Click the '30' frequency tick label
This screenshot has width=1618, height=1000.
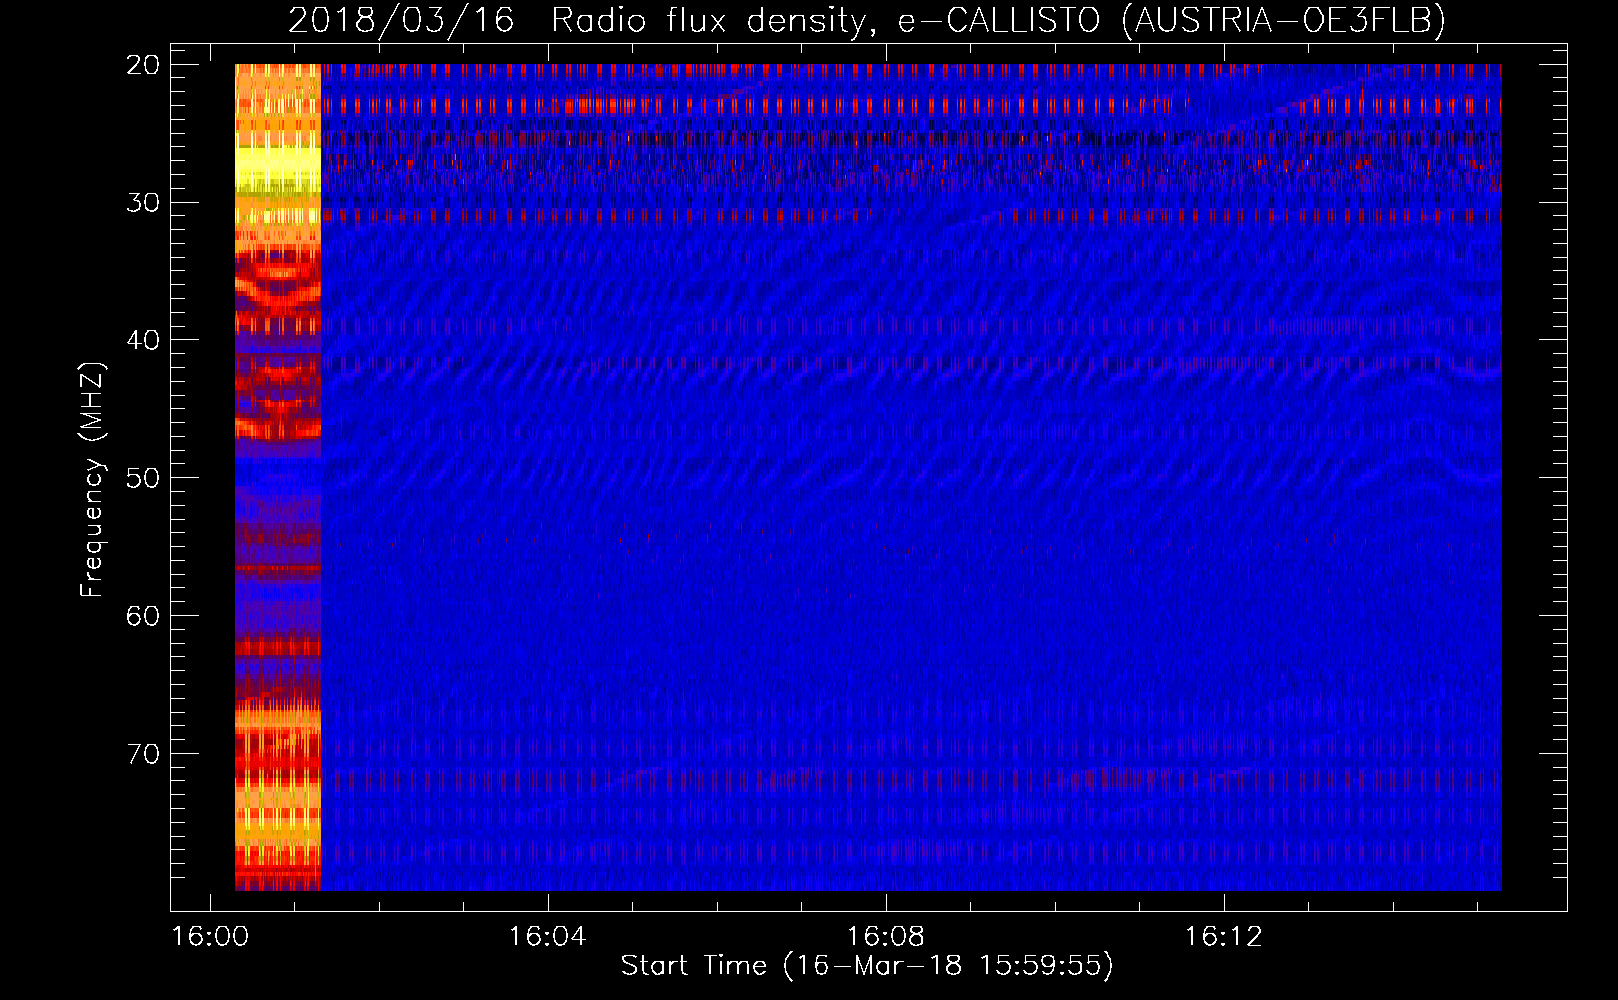143,203
